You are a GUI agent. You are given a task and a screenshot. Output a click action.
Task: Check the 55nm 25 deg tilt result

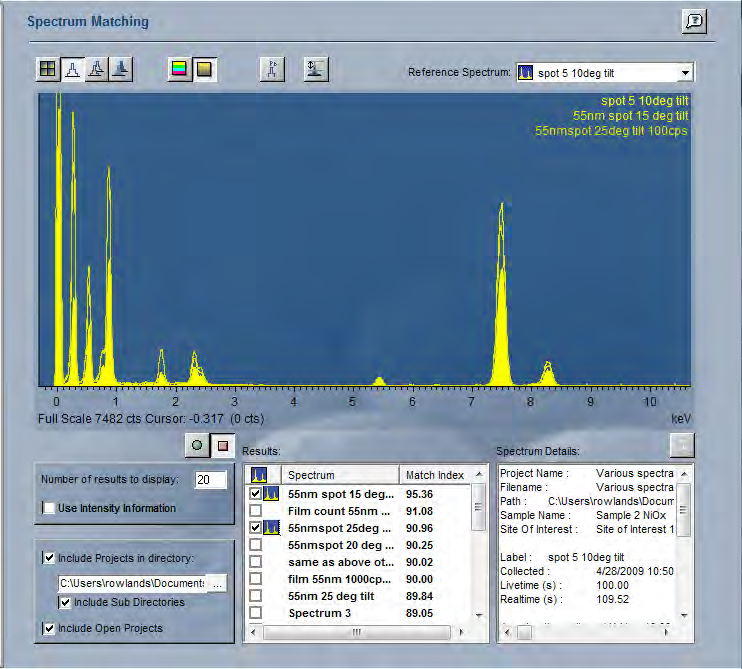pyautogui.click(x=256, y=596)
